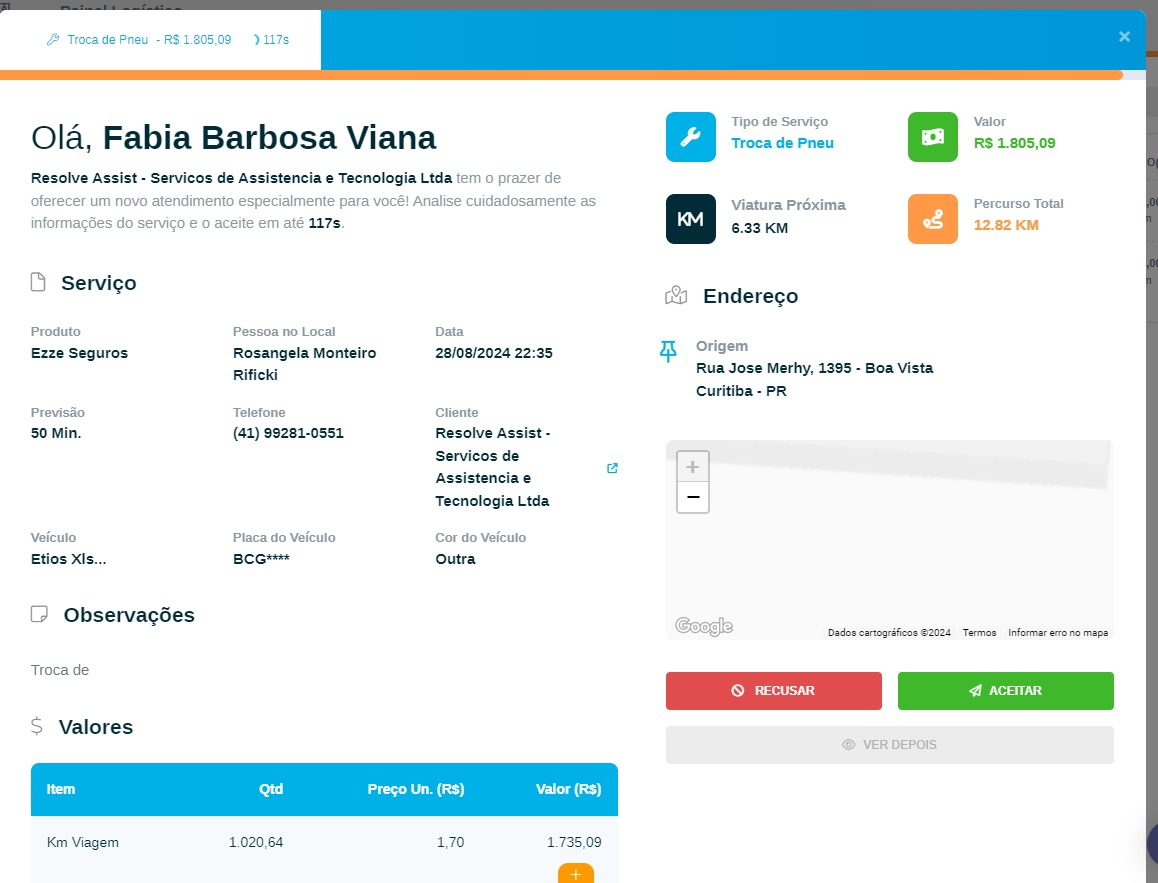Click the green money Valor icon
This screenshot has height=883, width=1158.
933,137
